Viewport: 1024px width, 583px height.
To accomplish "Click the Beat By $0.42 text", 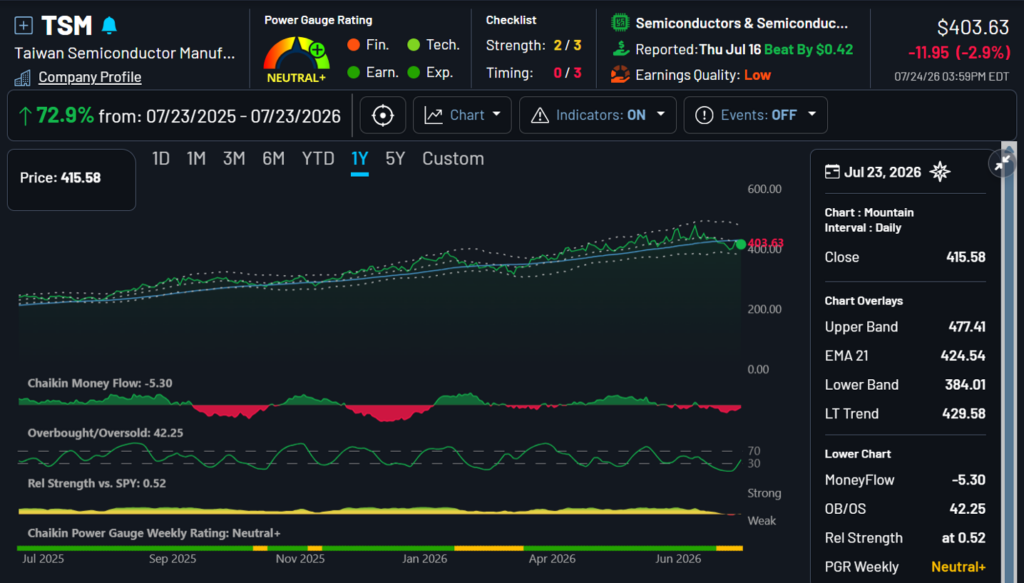I will (808, 50).
